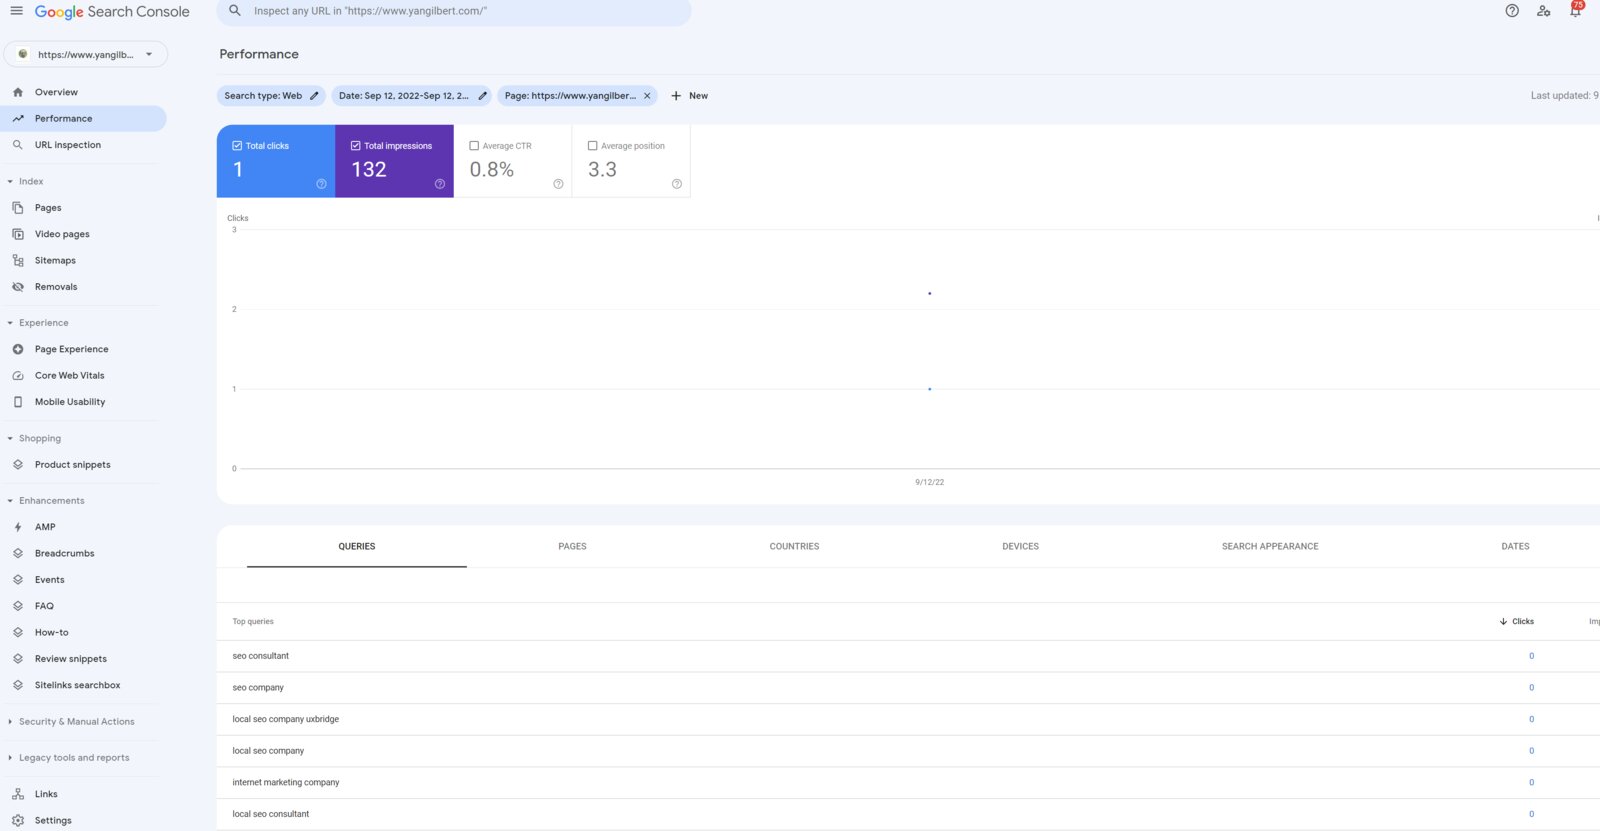The height and width of the screenshot is (831, 1600).
Task: Sort table by Clicks column
Action: pos(1517,622)
